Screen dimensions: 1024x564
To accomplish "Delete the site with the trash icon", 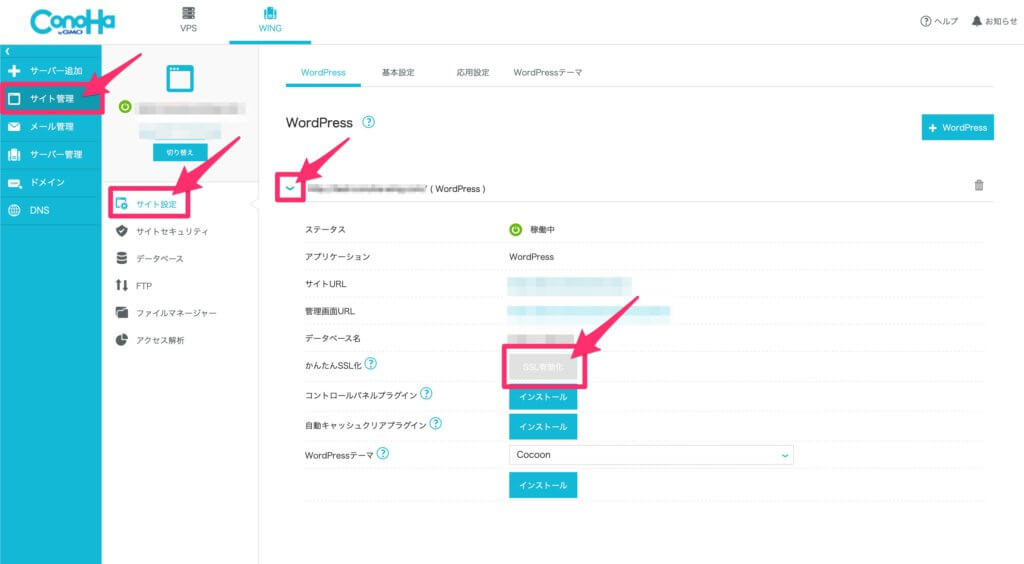I will [979, 185].
